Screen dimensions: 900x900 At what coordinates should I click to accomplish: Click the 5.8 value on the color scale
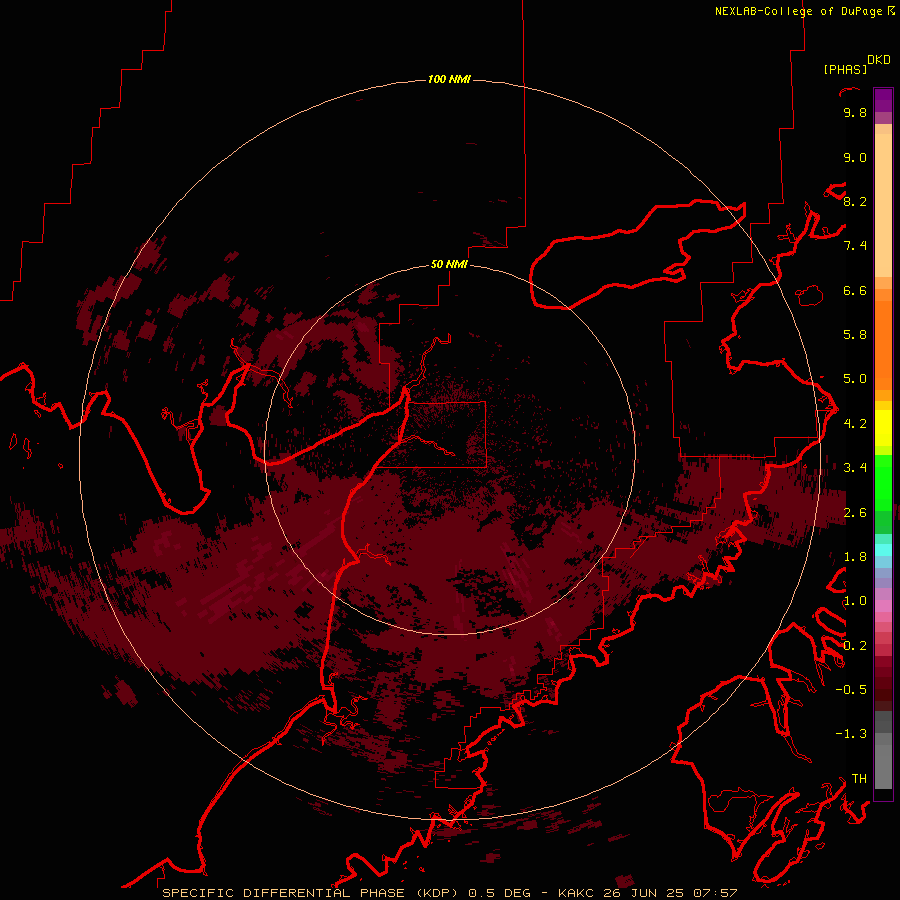click(855, 335)
